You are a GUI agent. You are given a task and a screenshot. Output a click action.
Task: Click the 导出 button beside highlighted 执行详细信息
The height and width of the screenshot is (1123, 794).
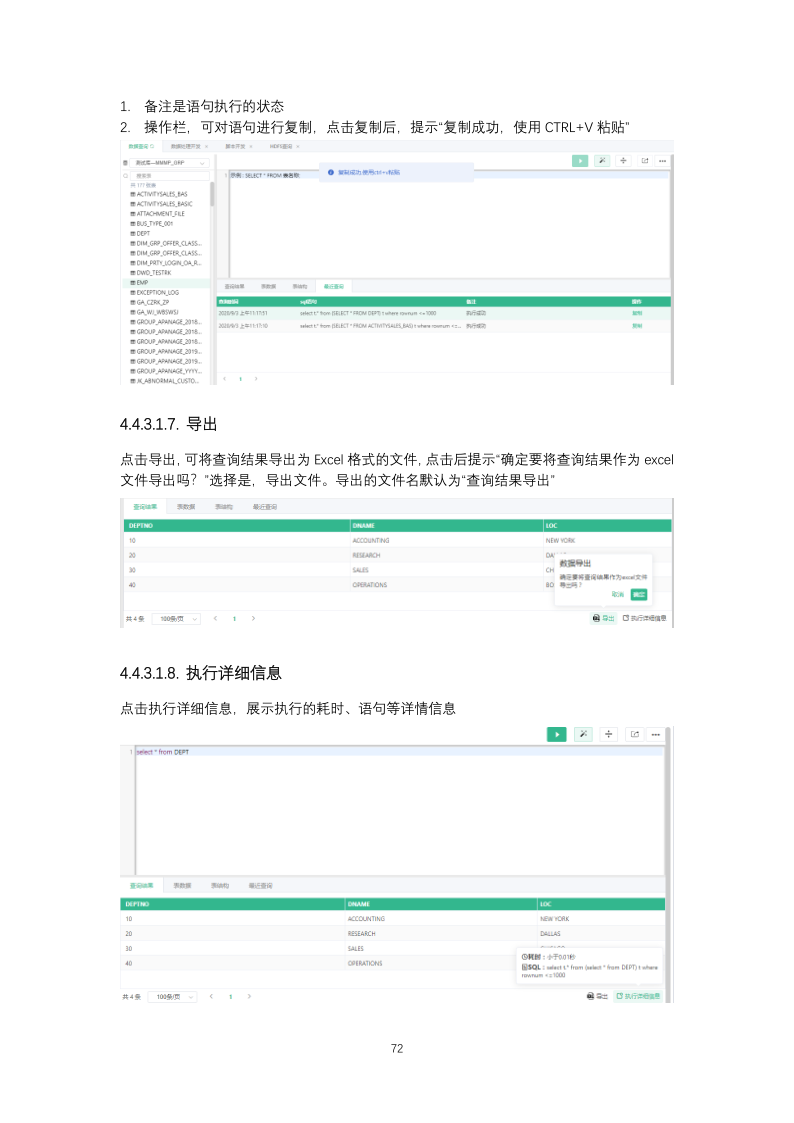[x=597, y=996]
